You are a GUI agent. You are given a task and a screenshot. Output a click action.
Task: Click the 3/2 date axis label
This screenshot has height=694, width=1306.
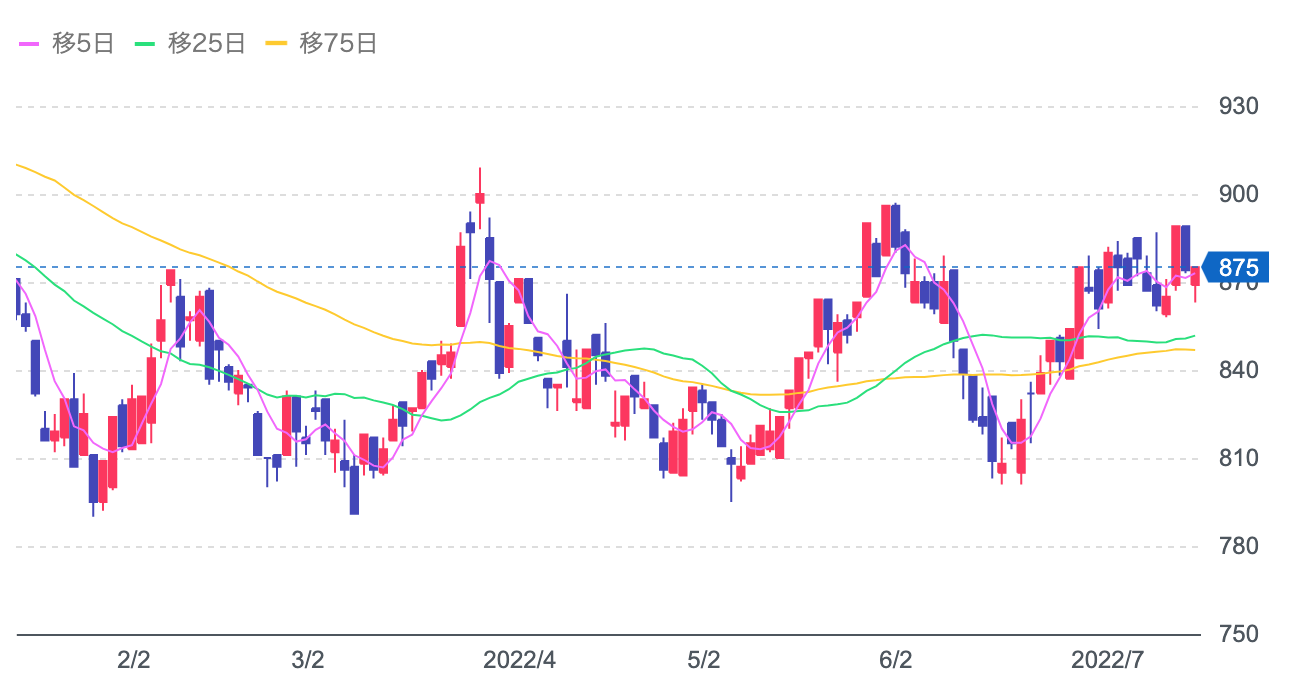coord(307,661)
